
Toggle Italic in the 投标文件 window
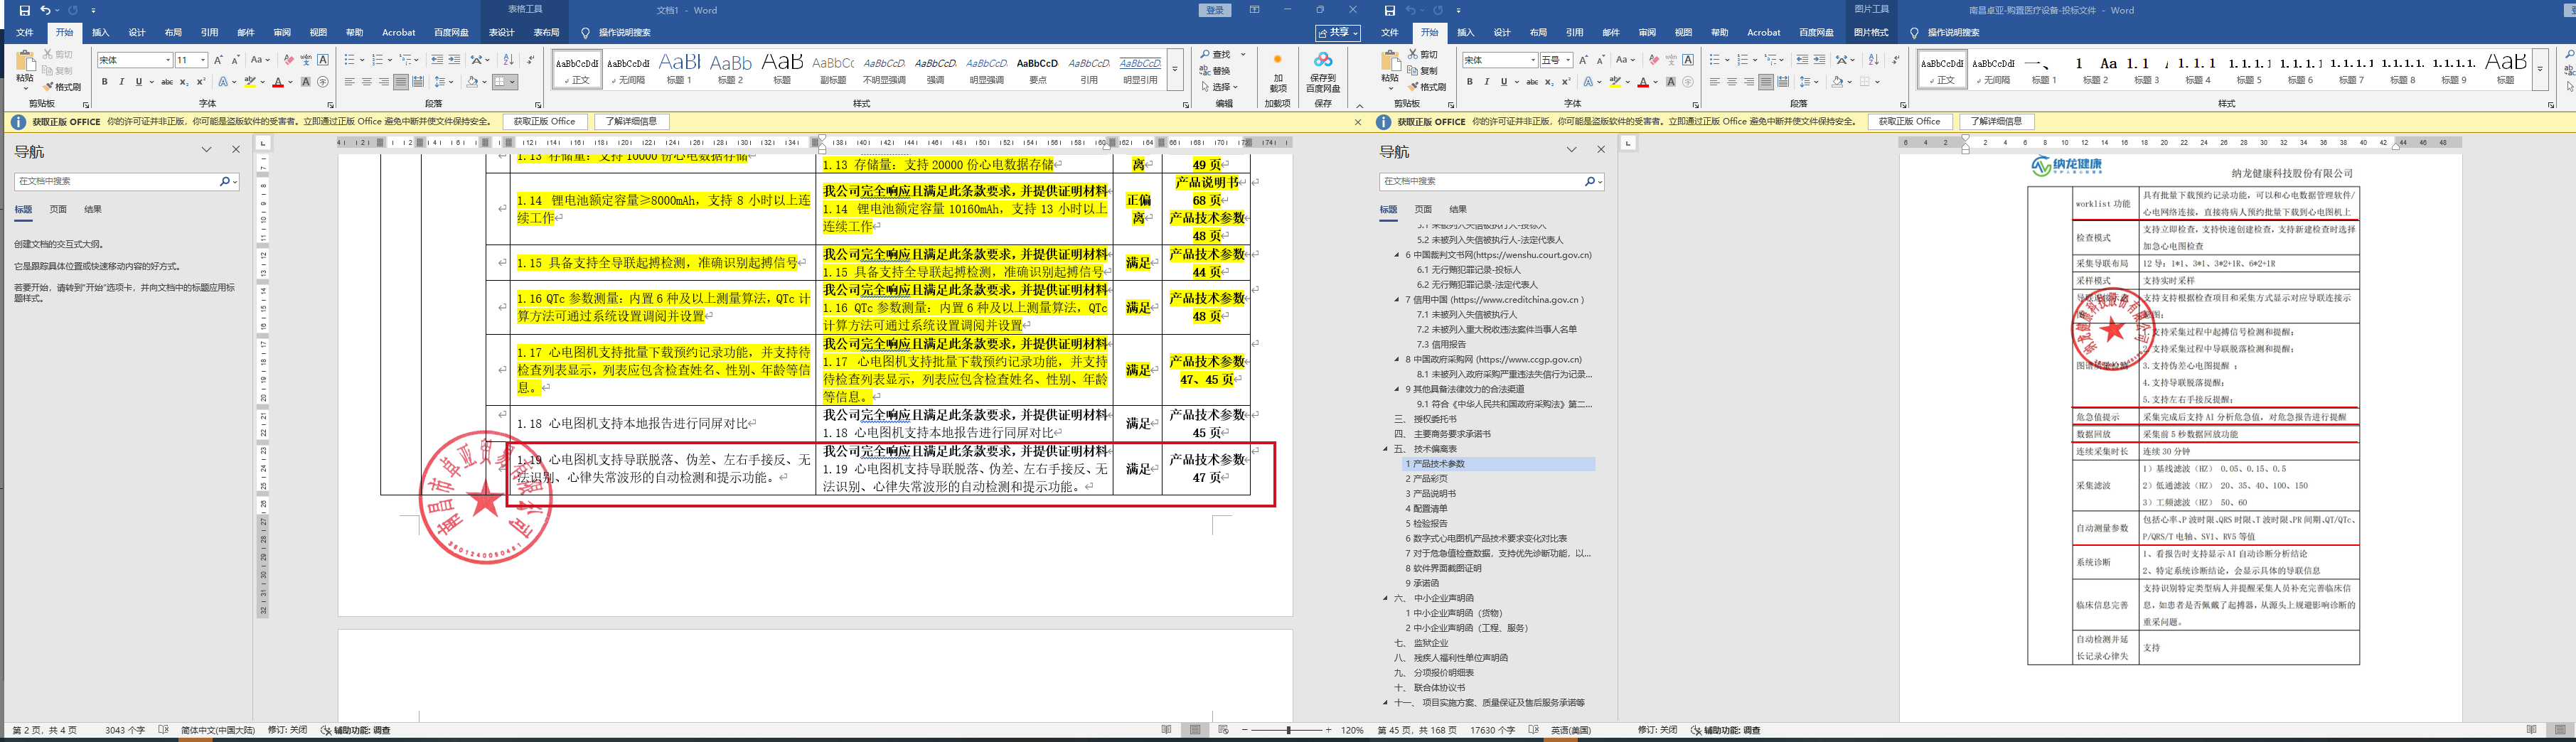click(1486, 82)
